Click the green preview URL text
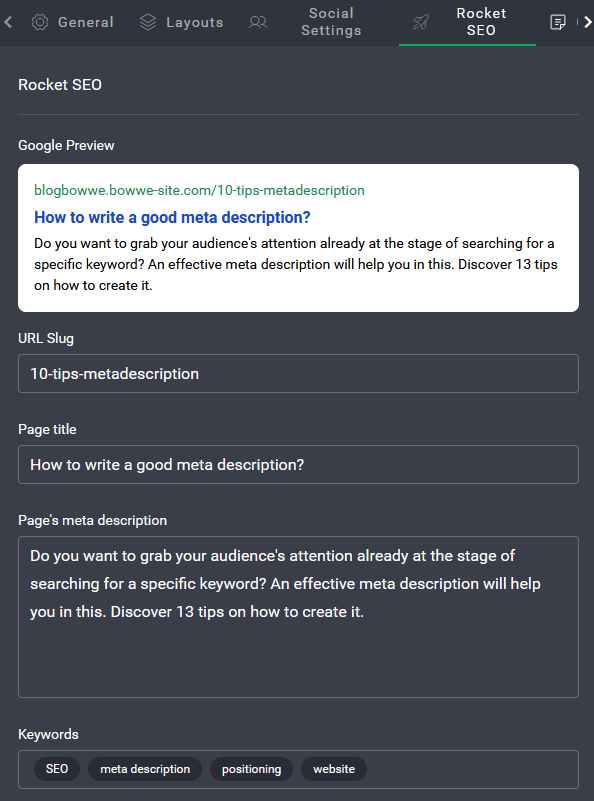 199,191
